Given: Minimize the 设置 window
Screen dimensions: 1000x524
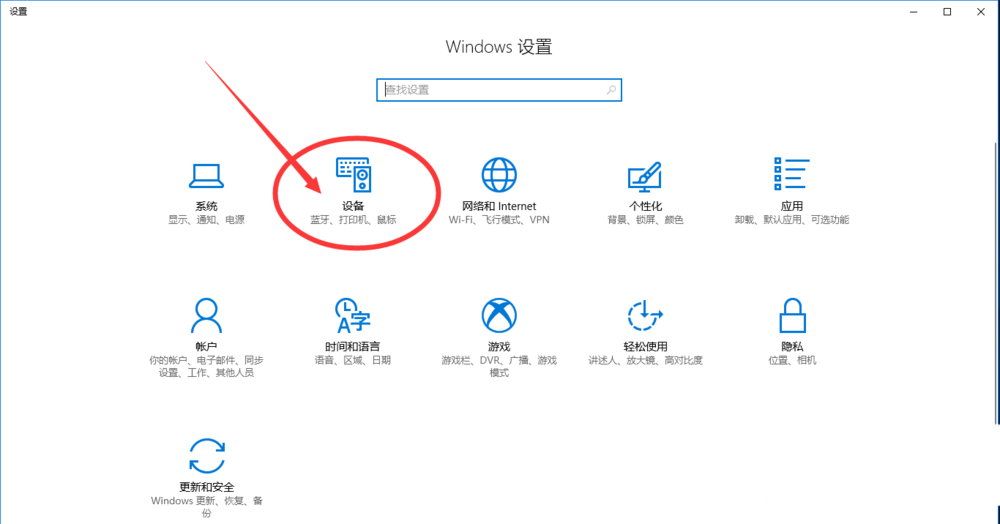Looking at the screenshot, I should click(x=914, y=11).
